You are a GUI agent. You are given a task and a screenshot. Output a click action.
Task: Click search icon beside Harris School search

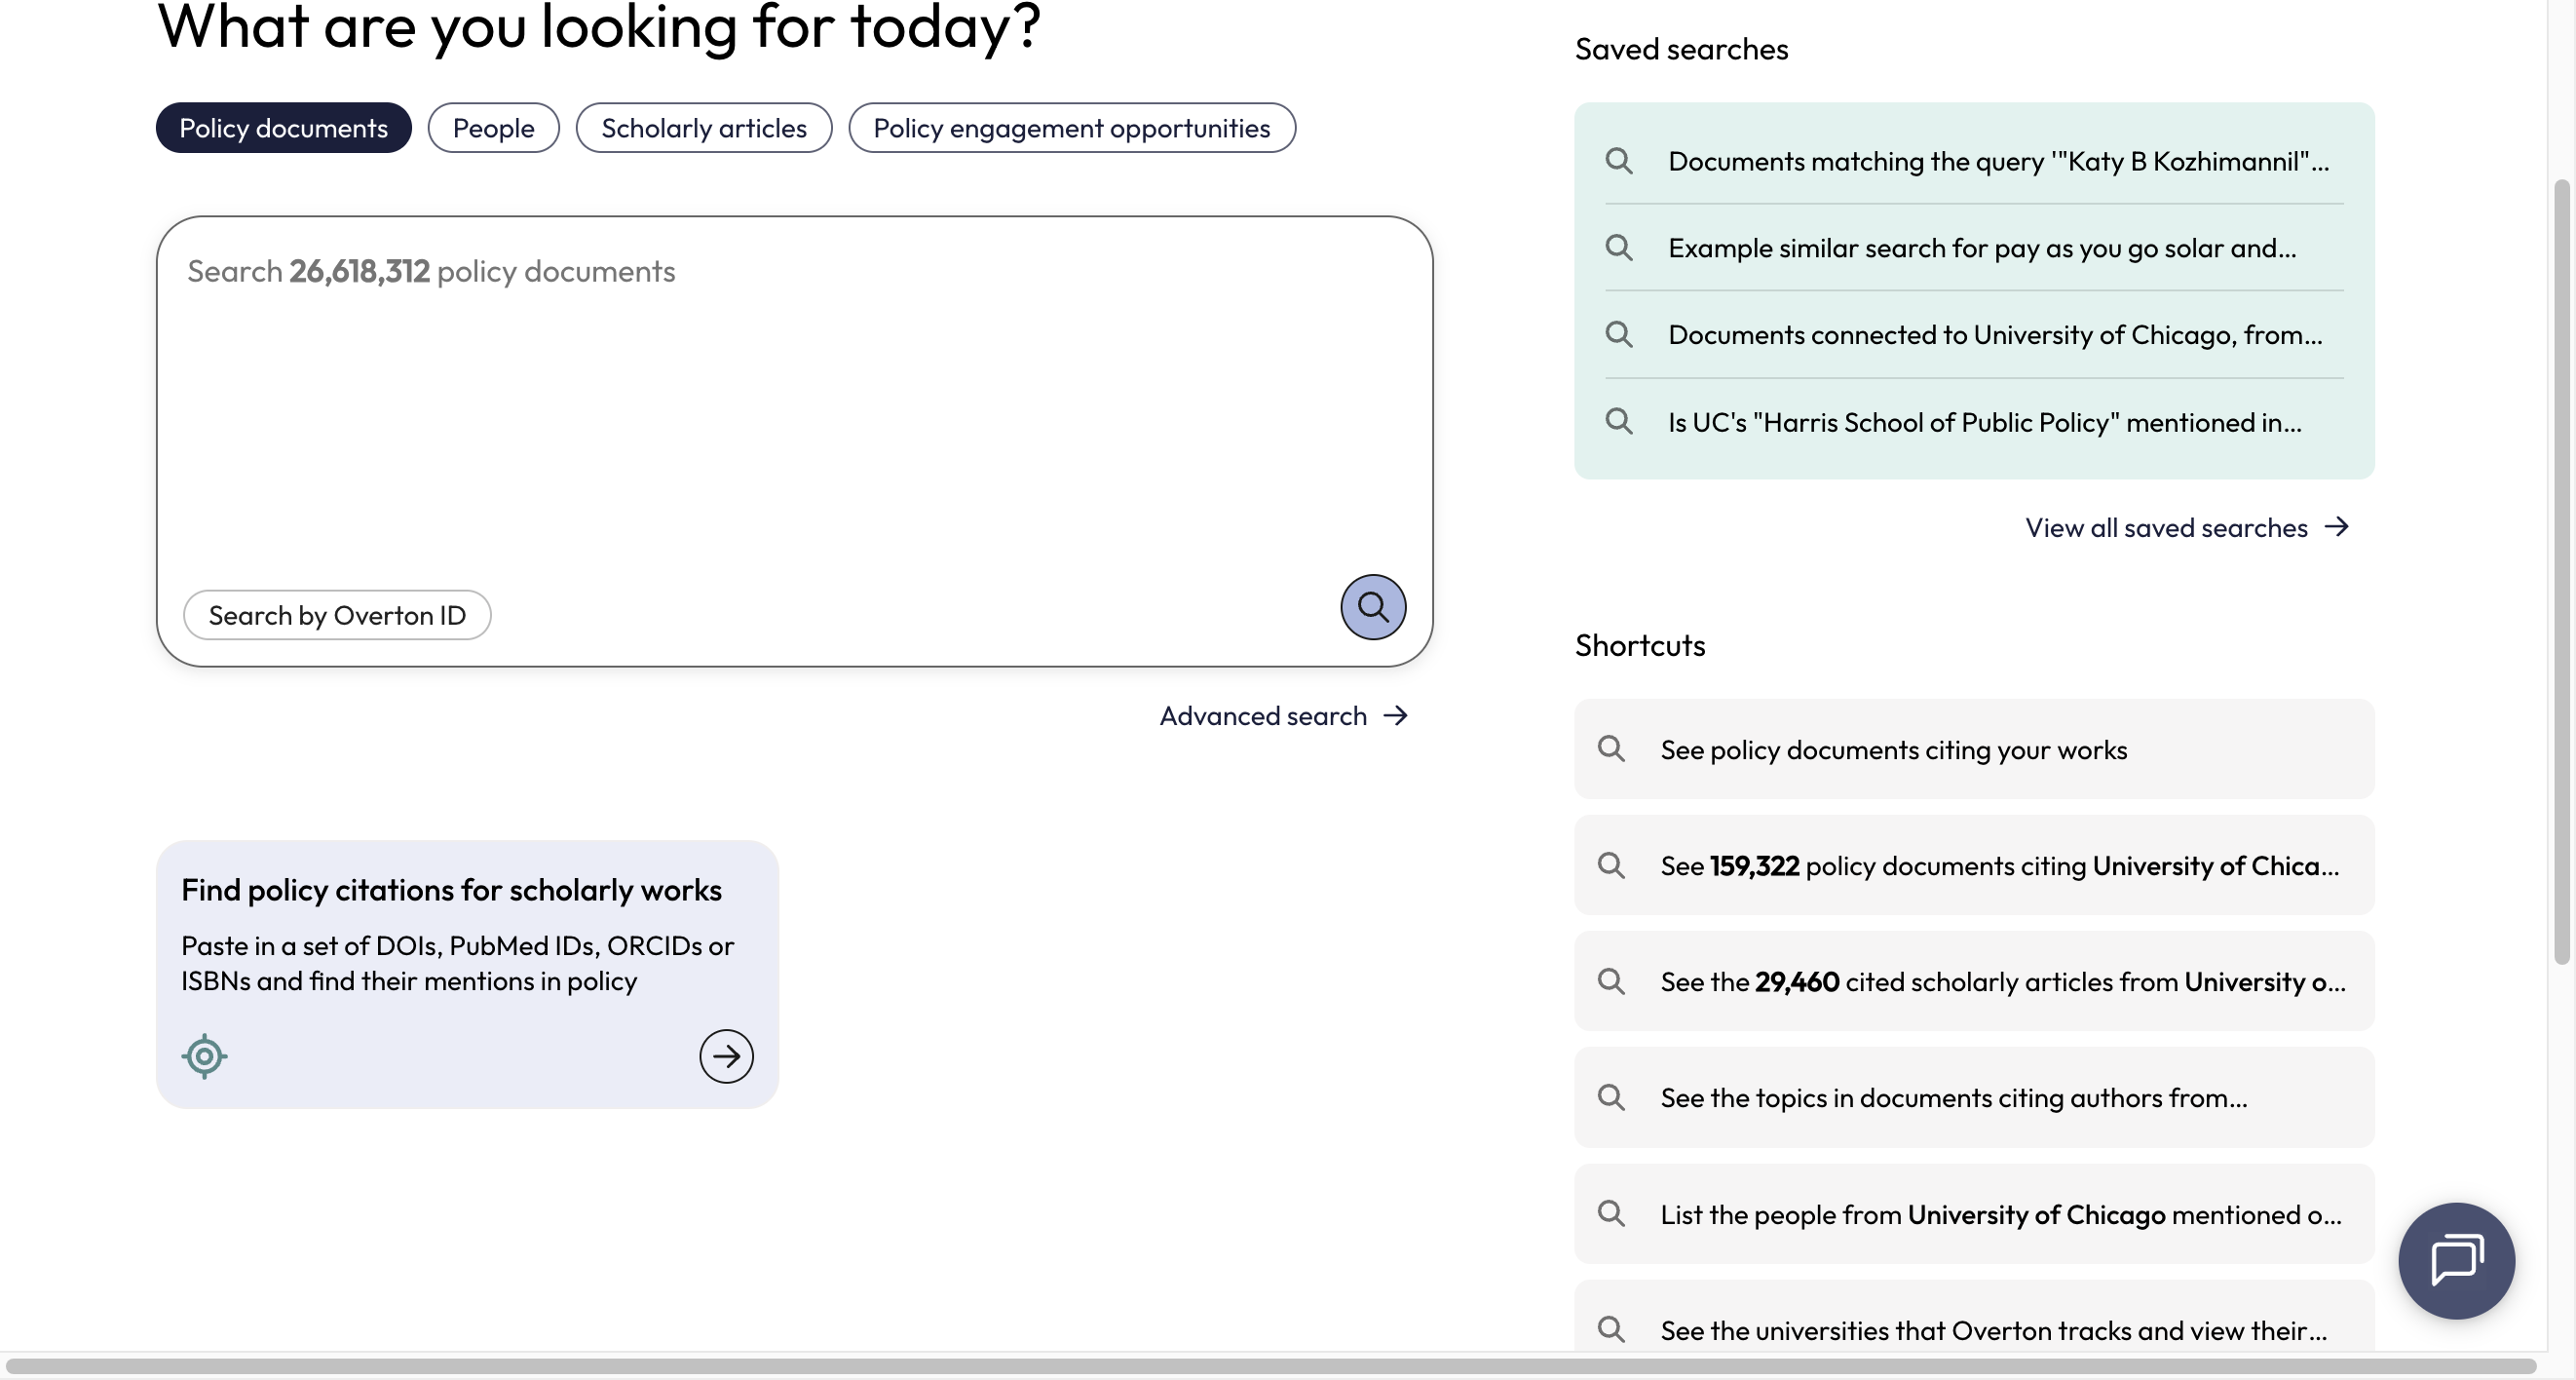point(1619,421)
